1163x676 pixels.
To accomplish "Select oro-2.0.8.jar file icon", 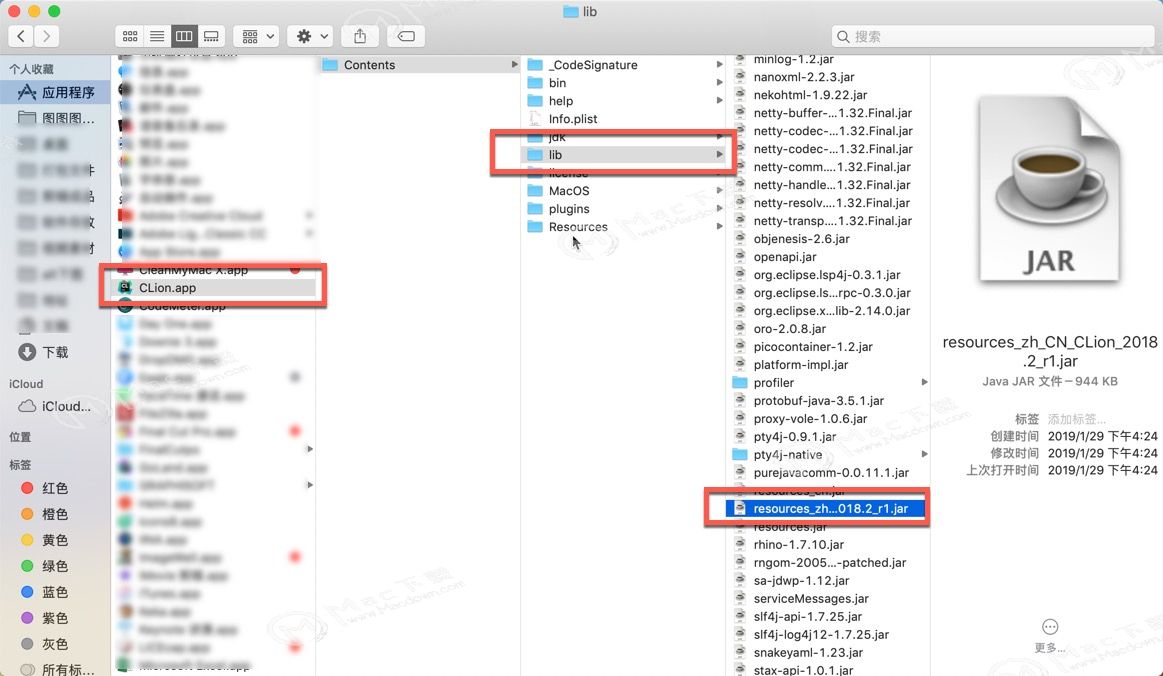I will tap(739, 328).
